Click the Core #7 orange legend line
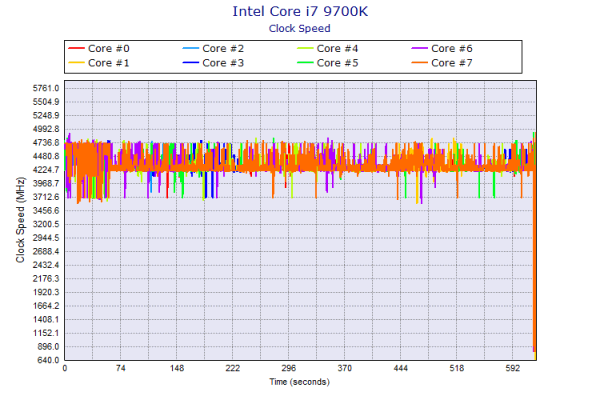Screen dimensions: 600x400 [419, 63]
